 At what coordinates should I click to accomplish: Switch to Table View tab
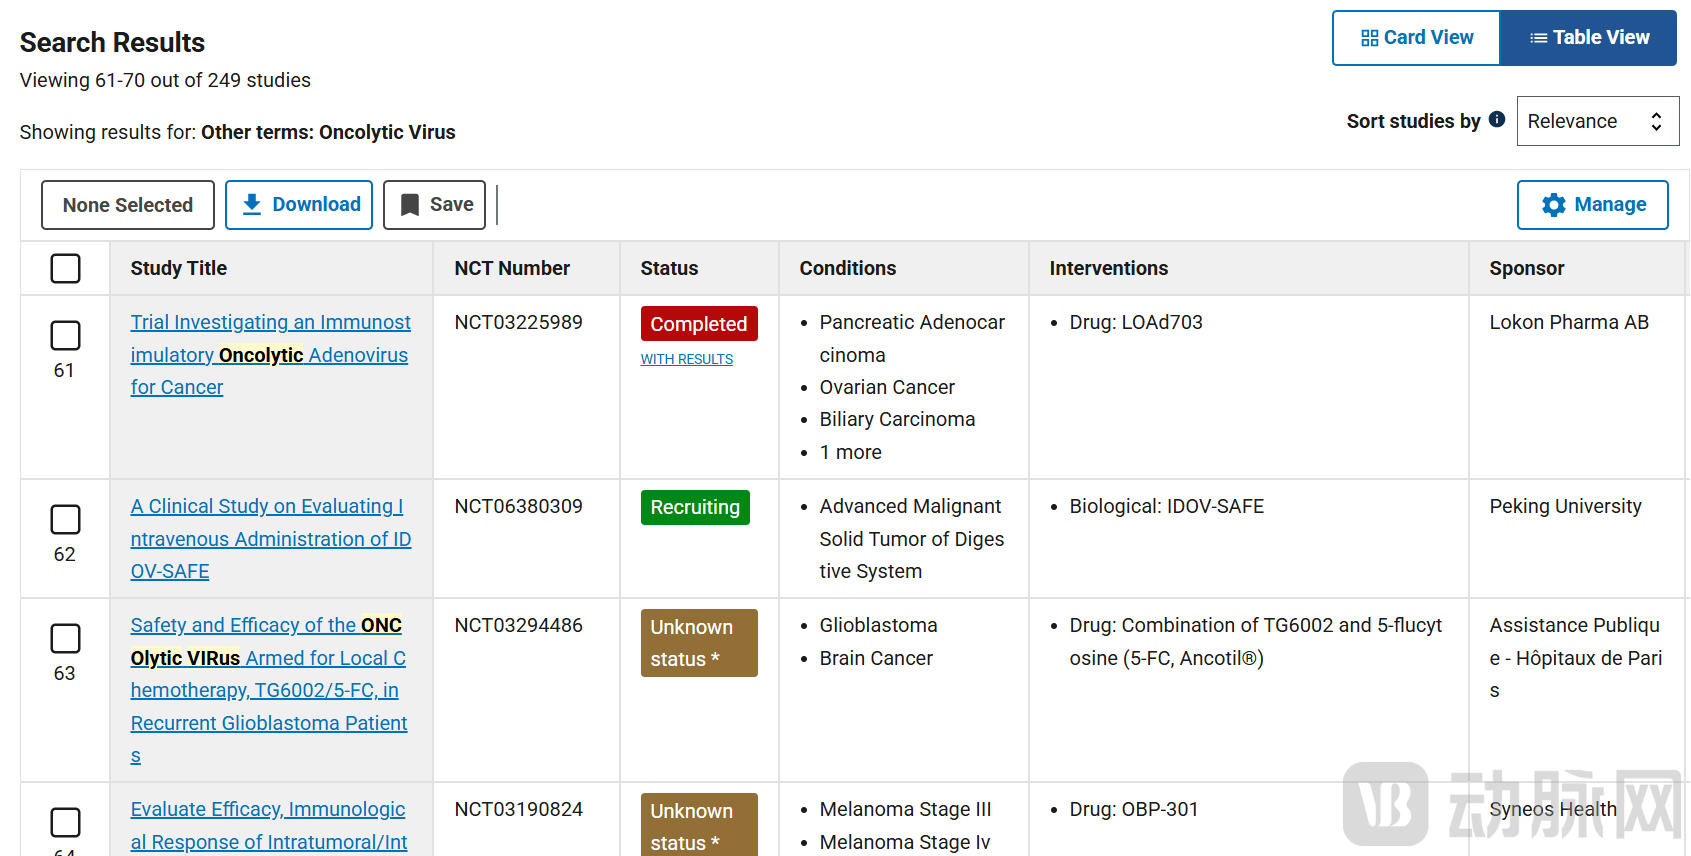coord(1589,38)
